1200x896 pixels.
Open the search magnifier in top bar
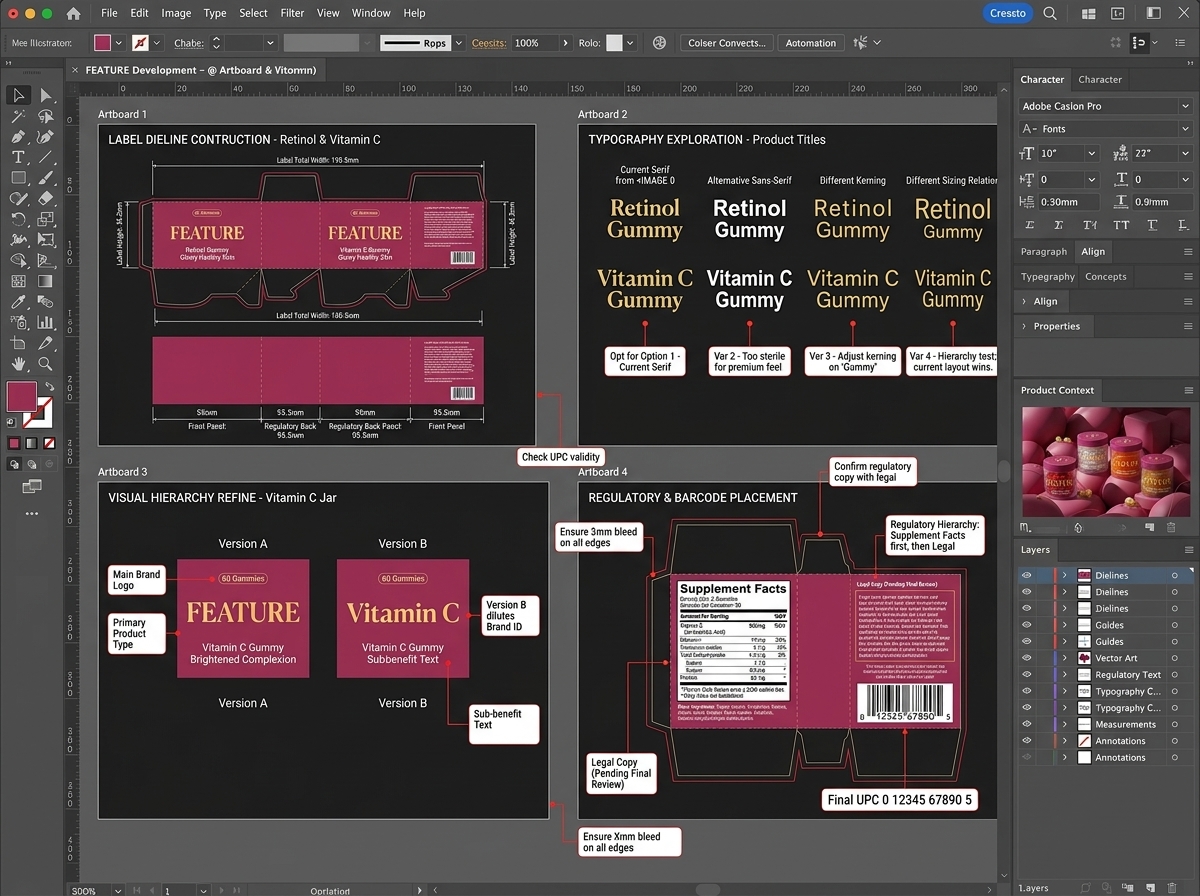click(1050, 13)
